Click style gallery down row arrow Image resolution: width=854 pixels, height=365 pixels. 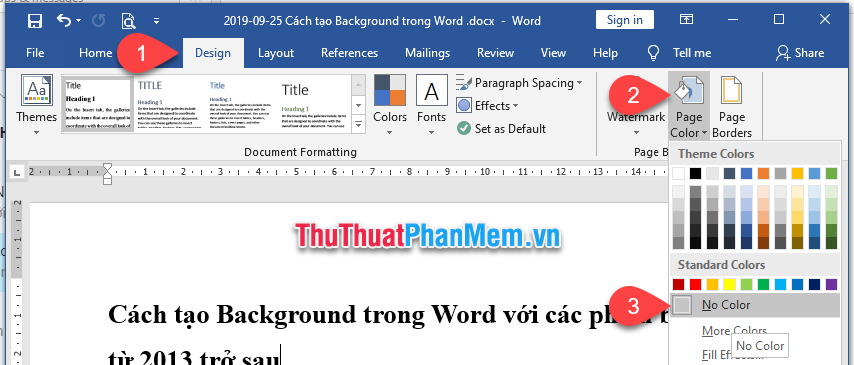(358, 105)
